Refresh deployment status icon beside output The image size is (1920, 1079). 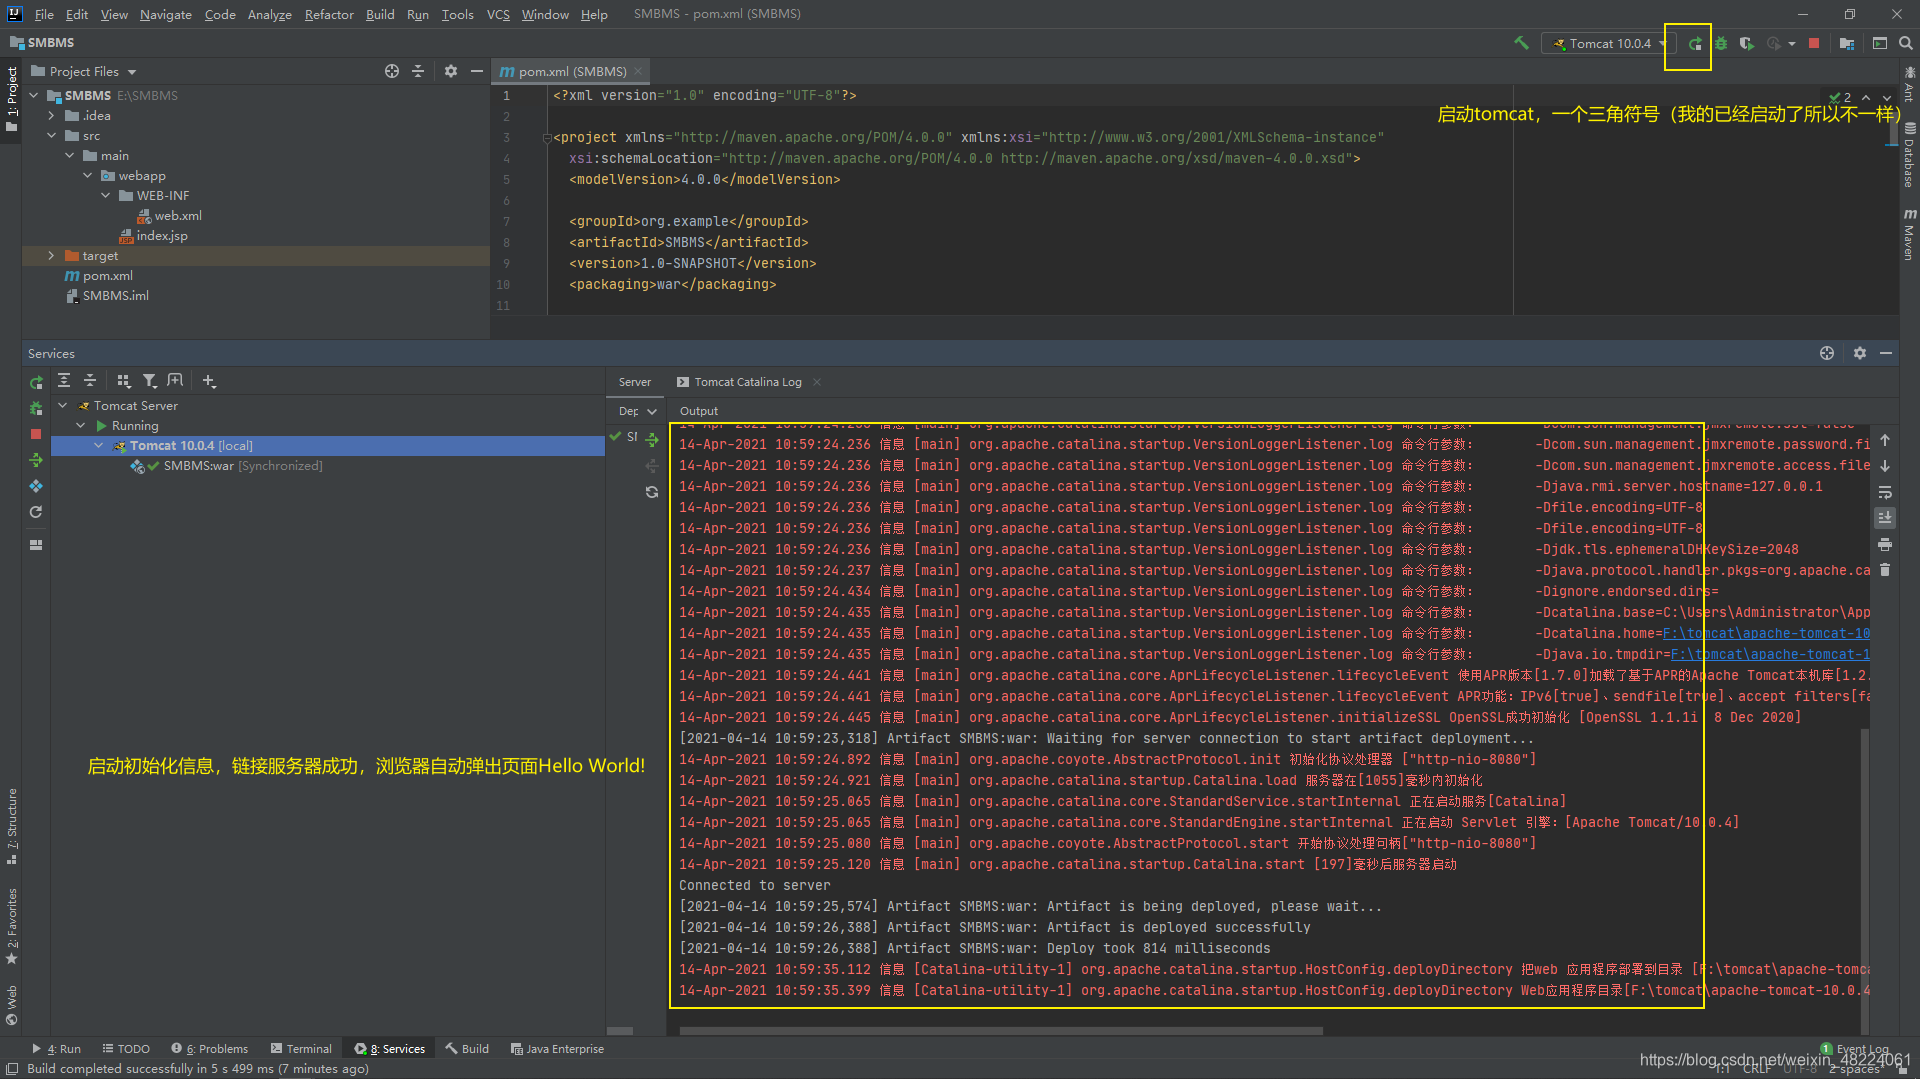click(652, 492)
